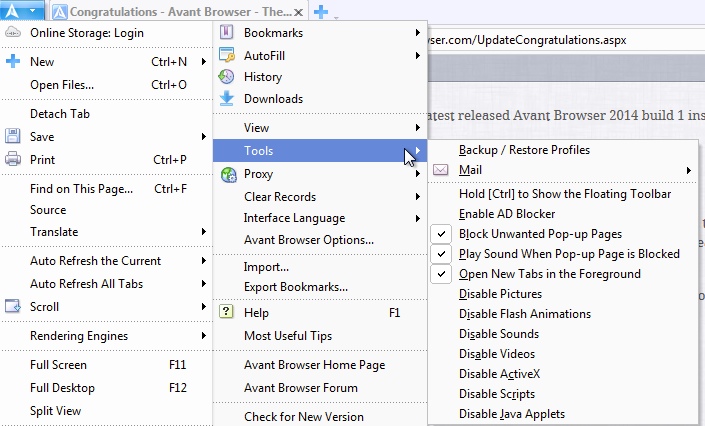Screen dimensions: 705x426
Task: Click the Save floppy disk icon
Action: [x=13, y=137]
